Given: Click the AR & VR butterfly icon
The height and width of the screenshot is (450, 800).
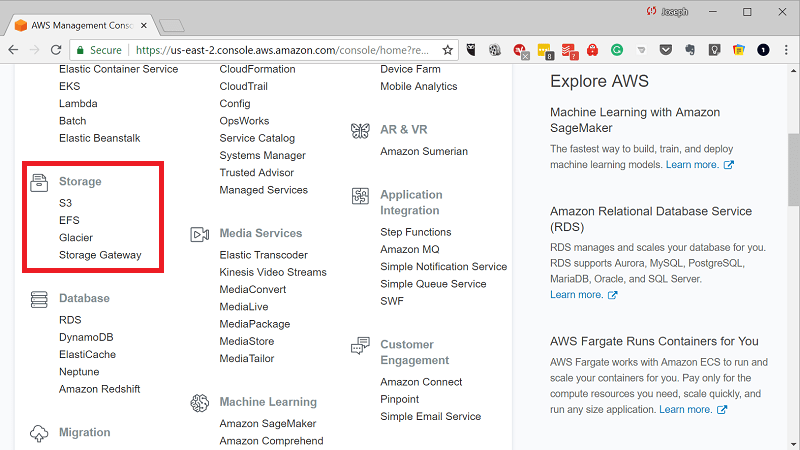Looking at the screenshot, I should (x=360, y=131).
